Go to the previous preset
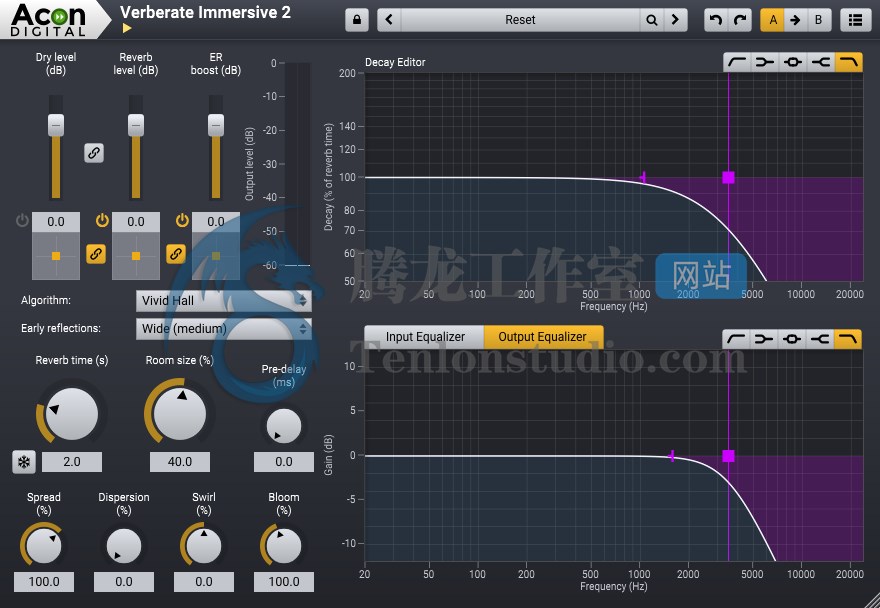Image resolution: width=880 pixels, height=608 pixels. pyautogui.click(x=389, y=20)
